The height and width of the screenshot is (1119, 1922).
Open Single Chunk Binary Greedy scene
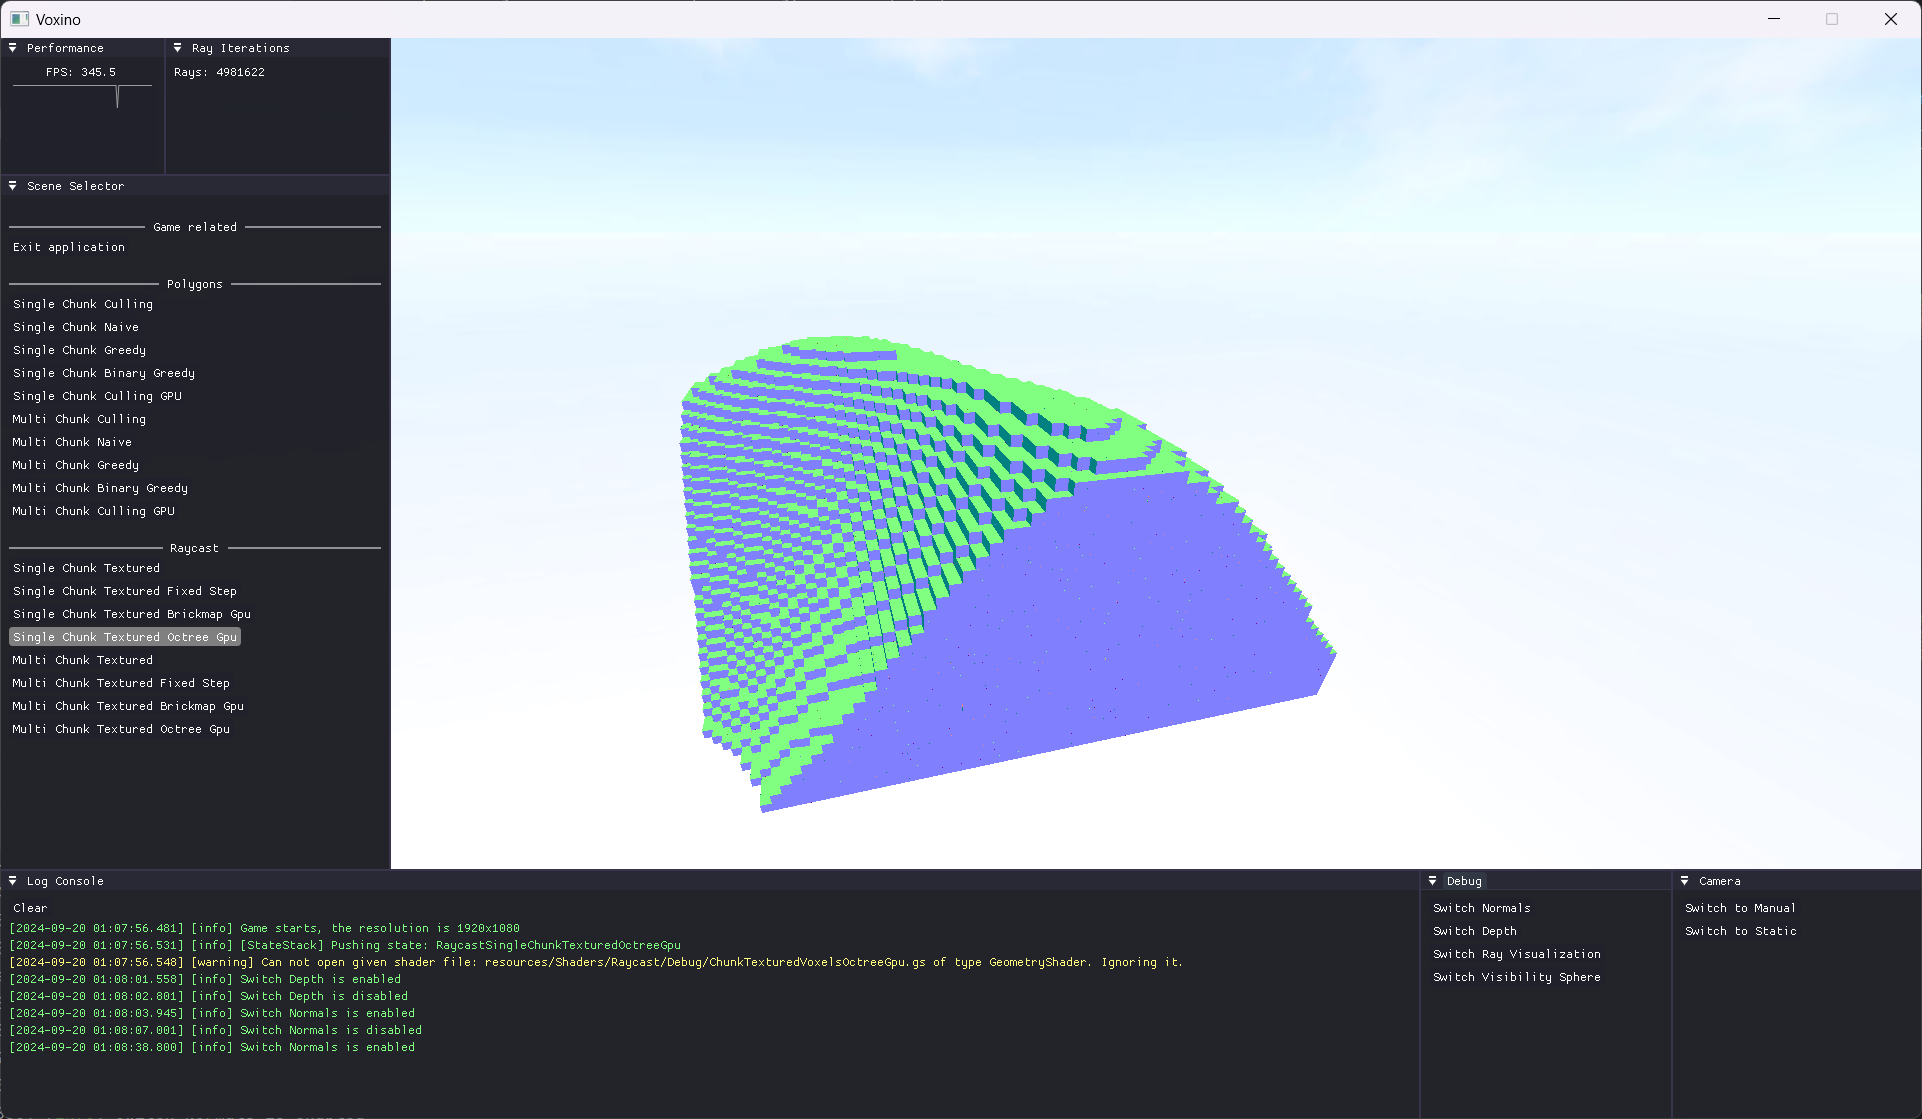104,373
